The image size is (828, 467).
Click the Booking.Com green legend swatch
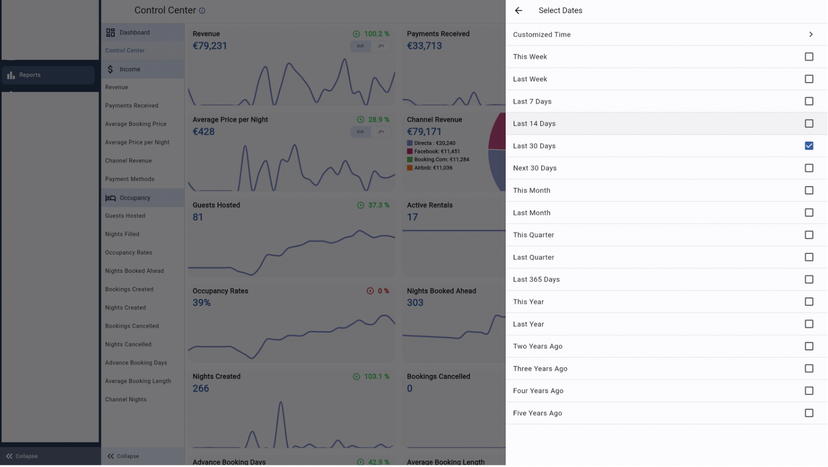[x=410, y=160]
